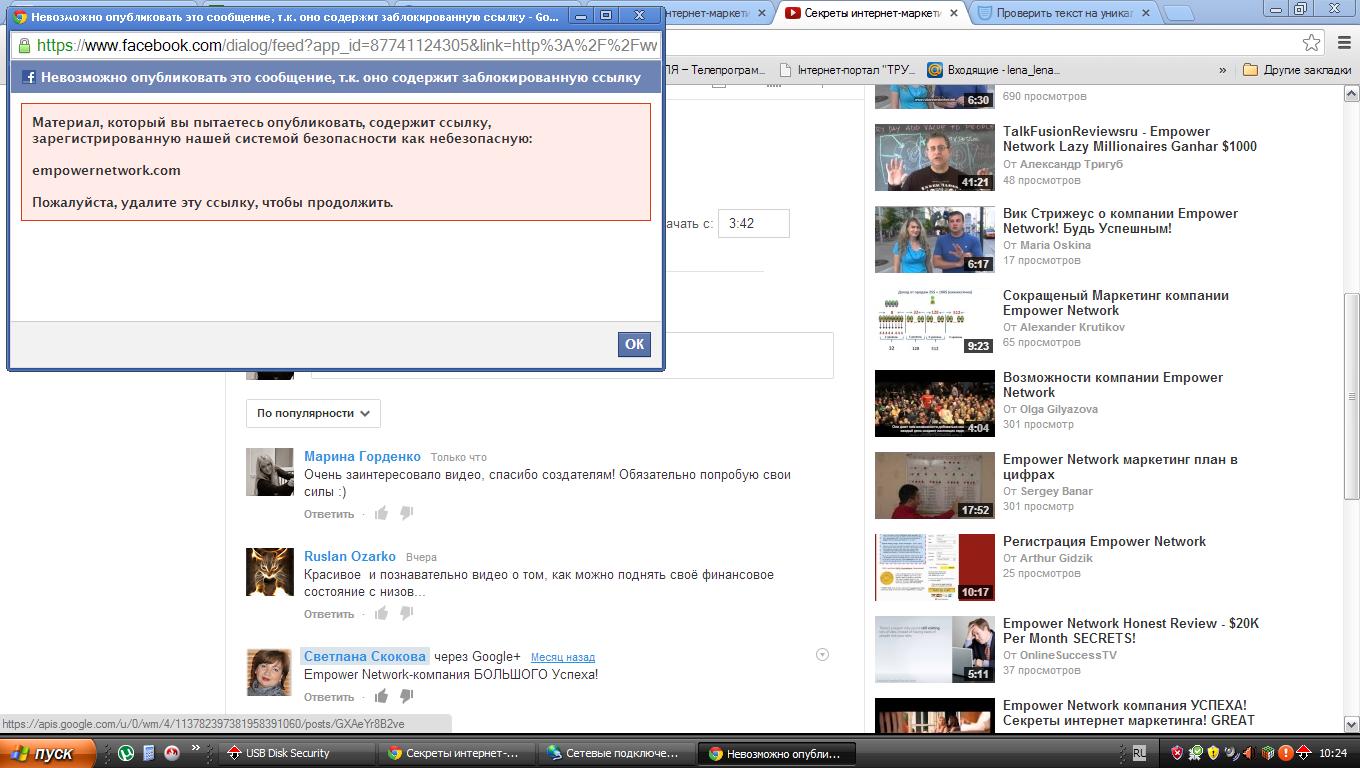1360x768 pixels.
Task: Open a new Chrome tab
Action: pos(1179,13)
